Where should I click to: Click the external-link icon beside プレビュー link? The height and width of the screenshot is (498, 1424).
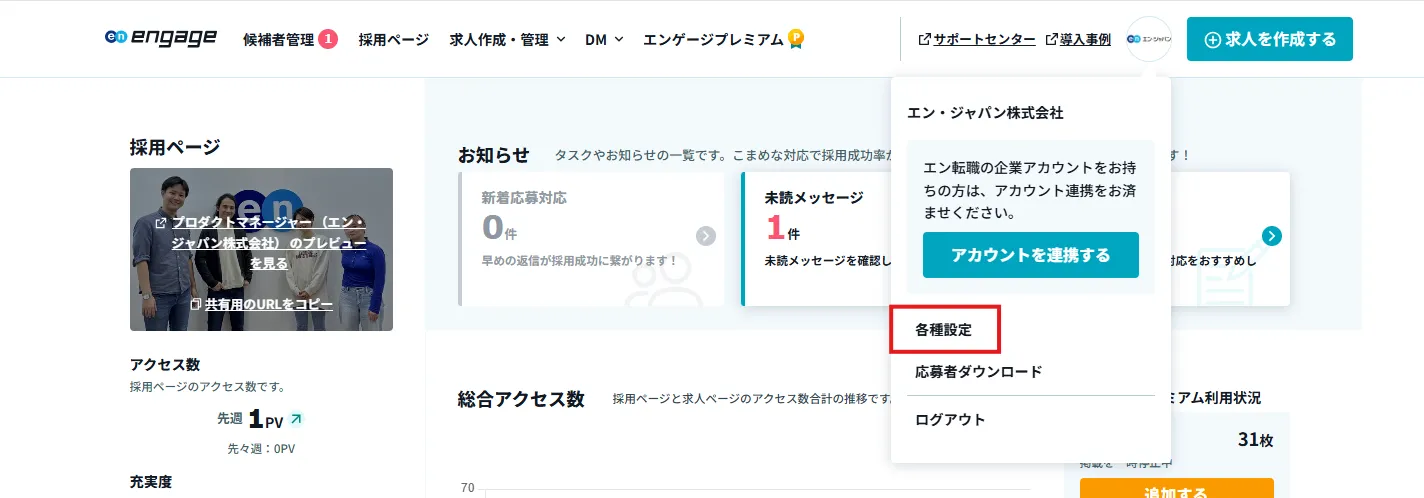pyautogui.click(x=161, y=222)
